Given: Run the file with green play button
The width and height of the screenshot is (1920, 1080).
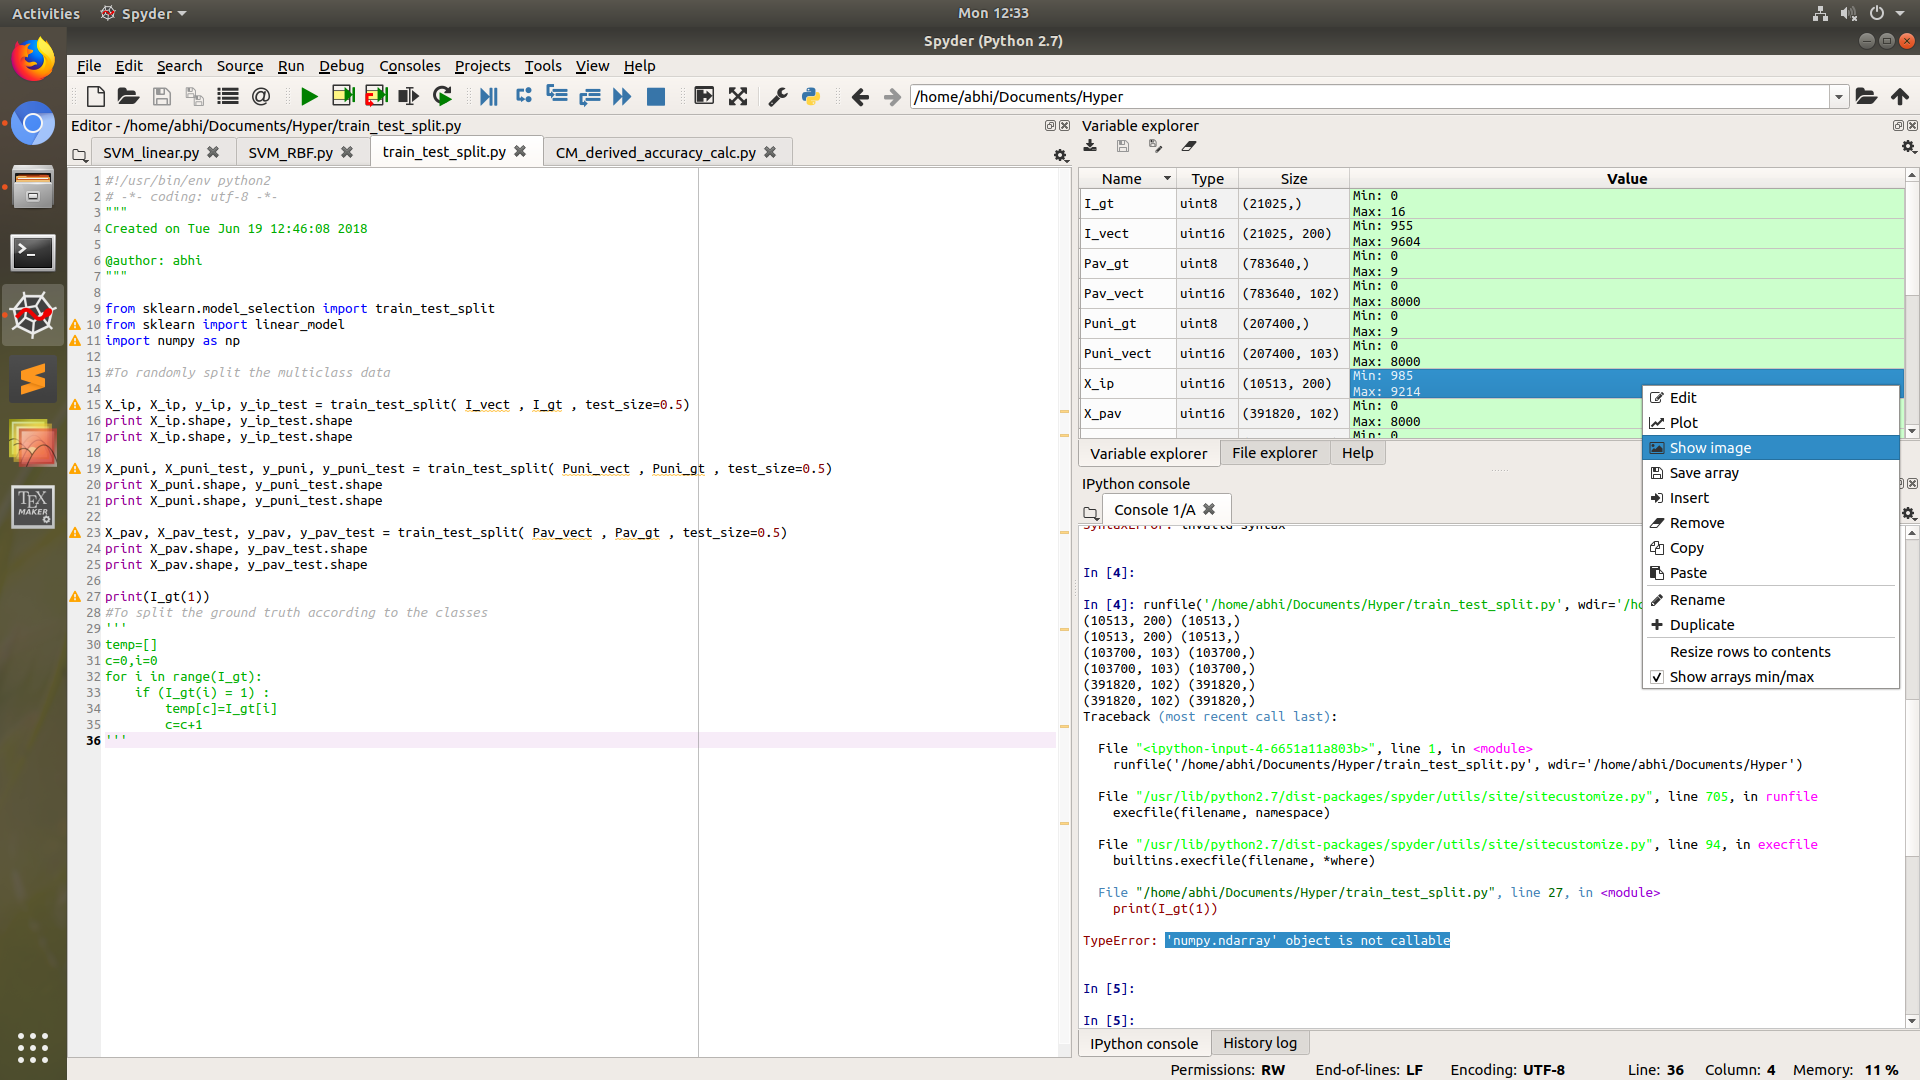Looking at the screenshot, I should (x=309, y=97).
